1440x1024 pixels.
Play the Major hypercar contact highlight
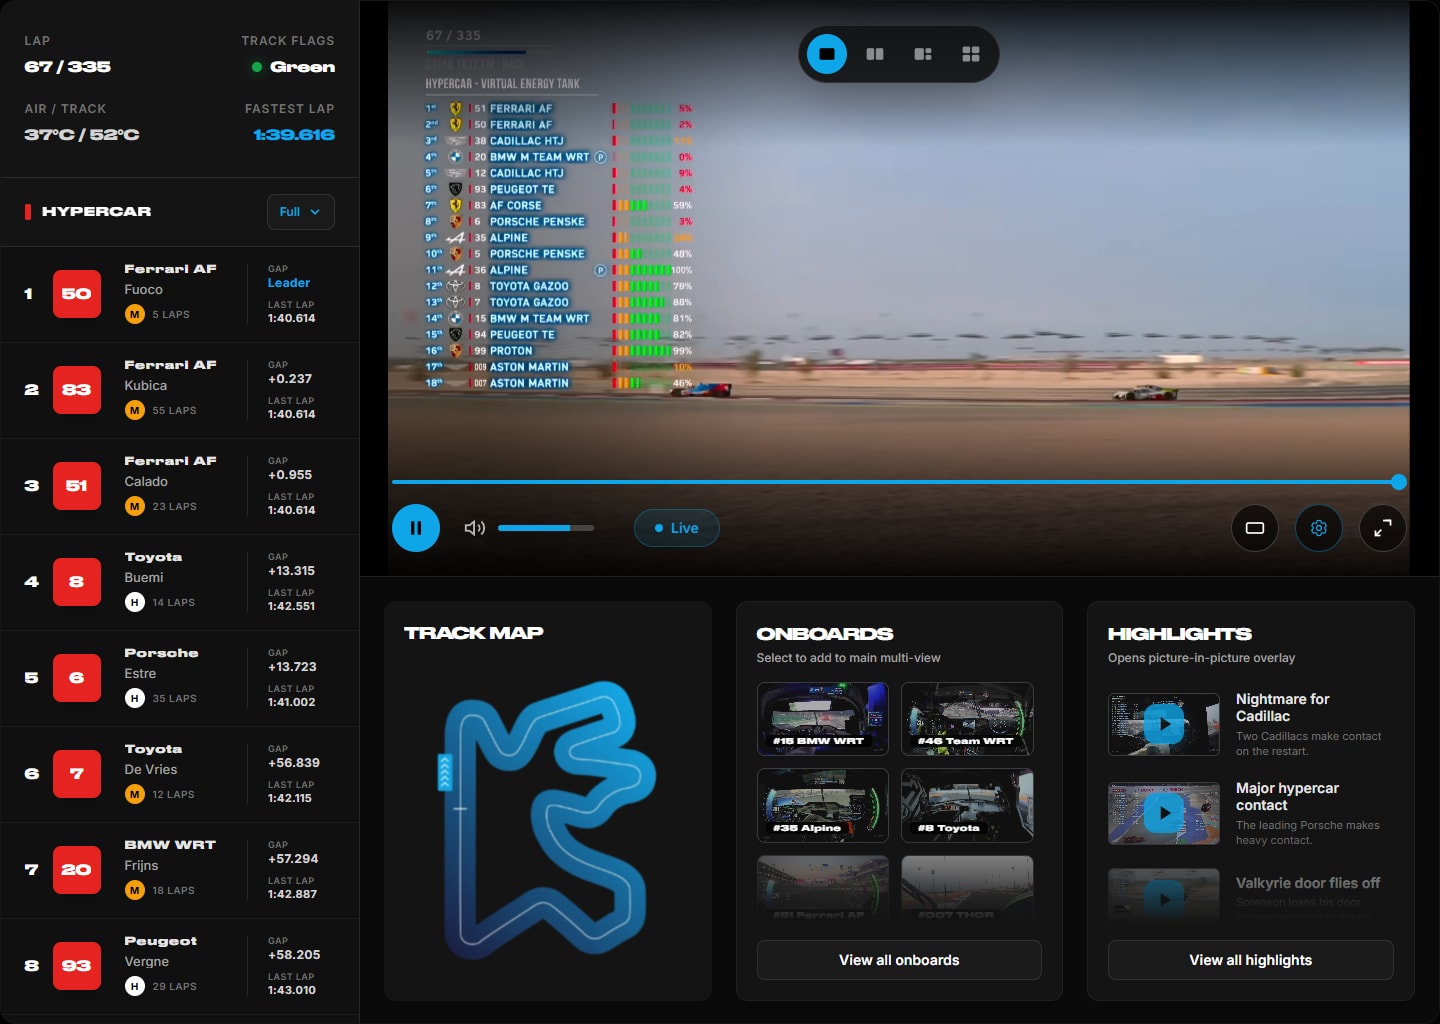(1164, 813)
